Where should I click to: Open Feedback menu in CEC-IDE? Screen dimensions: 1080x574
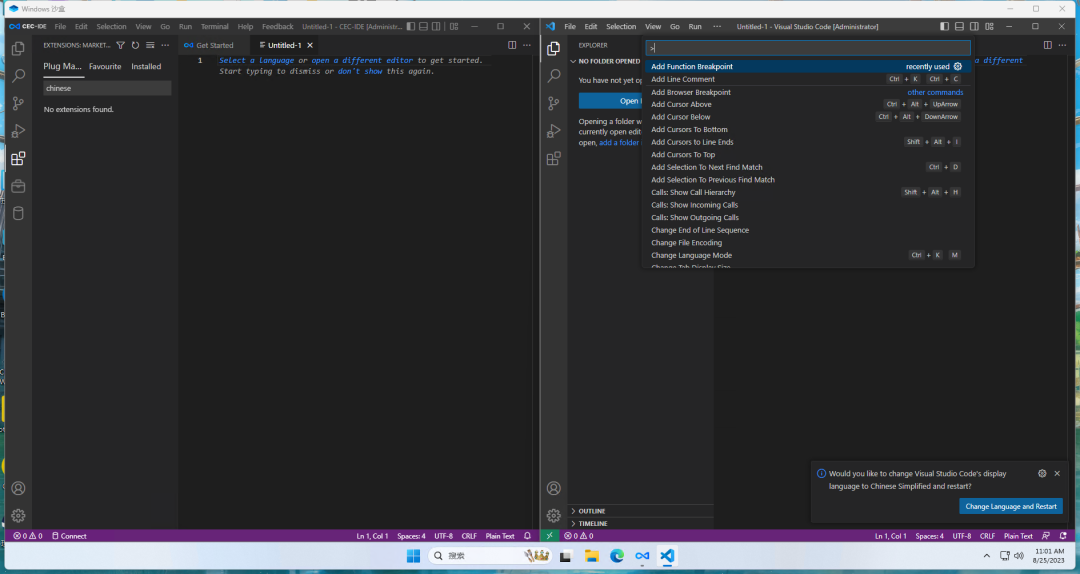pyautogui.click(x=278, y=26)
